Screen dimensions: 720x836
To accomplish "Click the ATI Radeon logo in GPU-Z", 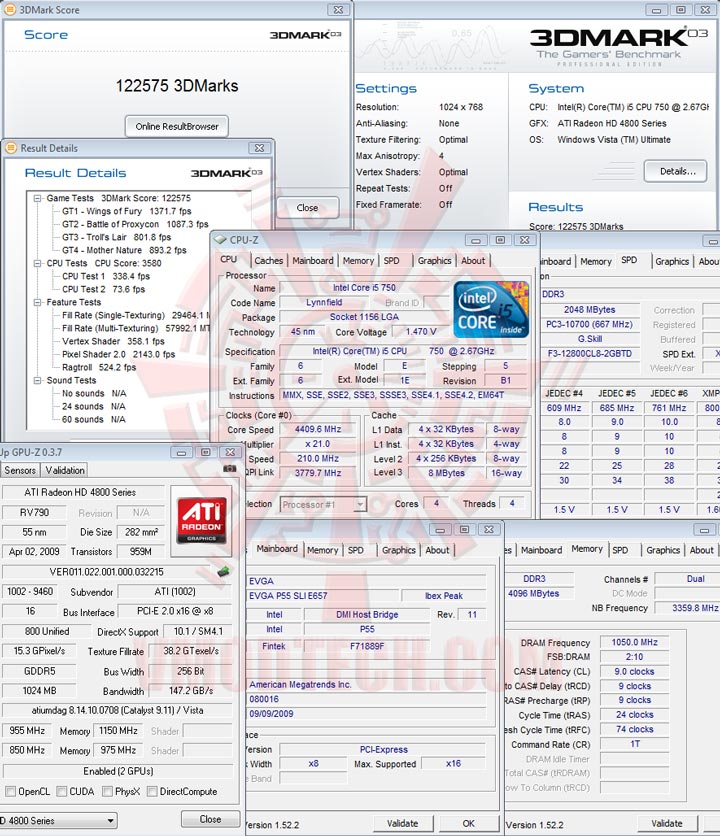I will click(202, 520).
